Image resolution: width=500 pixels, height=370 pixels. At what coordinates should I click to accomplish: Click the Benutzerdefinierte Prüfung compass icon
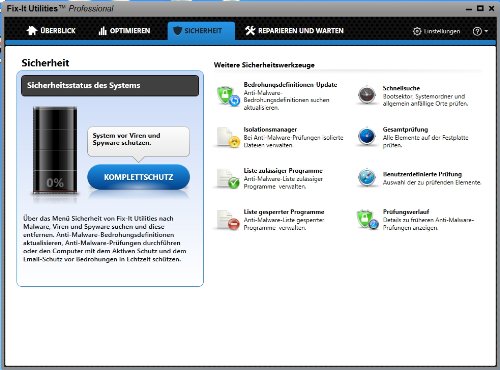pyautogui.click(x=367, y=177)
